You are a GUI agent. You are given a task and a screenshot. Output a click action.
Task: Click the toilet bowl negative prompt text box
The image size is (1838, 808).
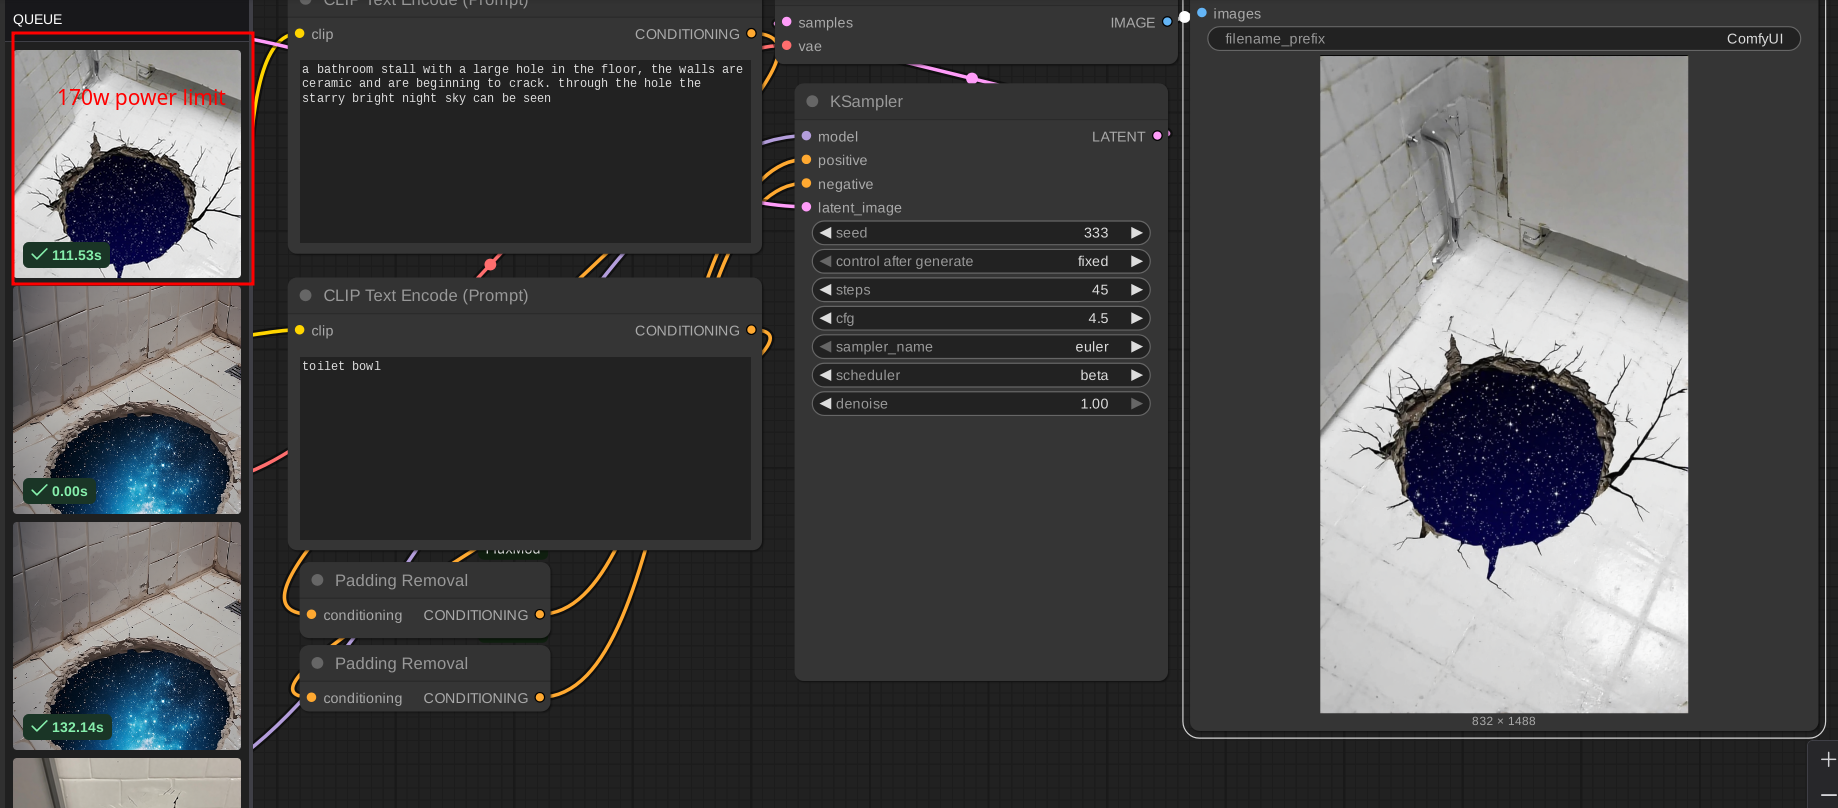[525, 447]
